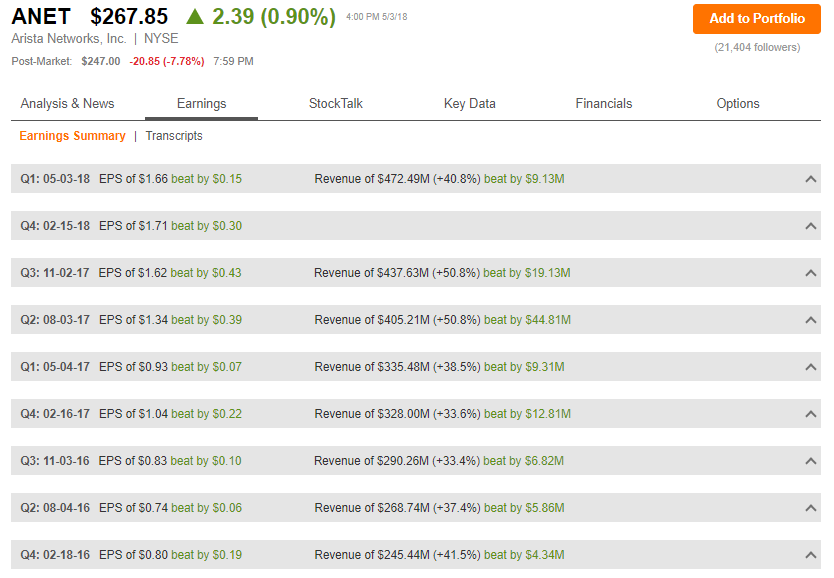Click Q1: 05-03-18 EPS of $1.66 text
This screenshot has width=834, height=578.
coord(94,179)
